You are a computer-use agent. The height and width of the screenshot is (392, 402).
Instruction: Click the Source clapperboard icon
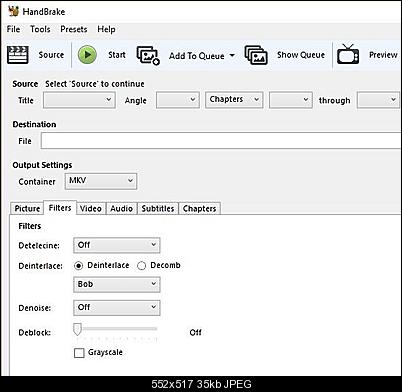[18, 55]
